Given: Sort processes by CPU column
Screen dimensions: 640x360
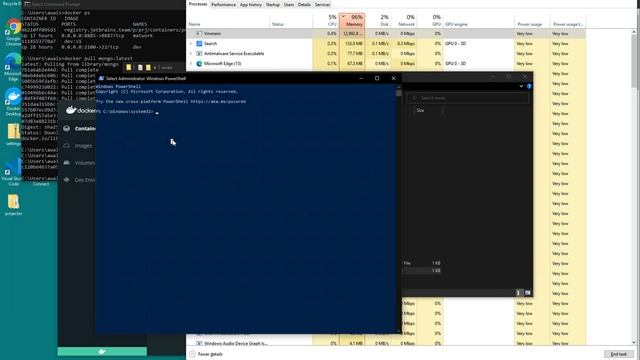Looking at the screenshot, I should (326, 20).
